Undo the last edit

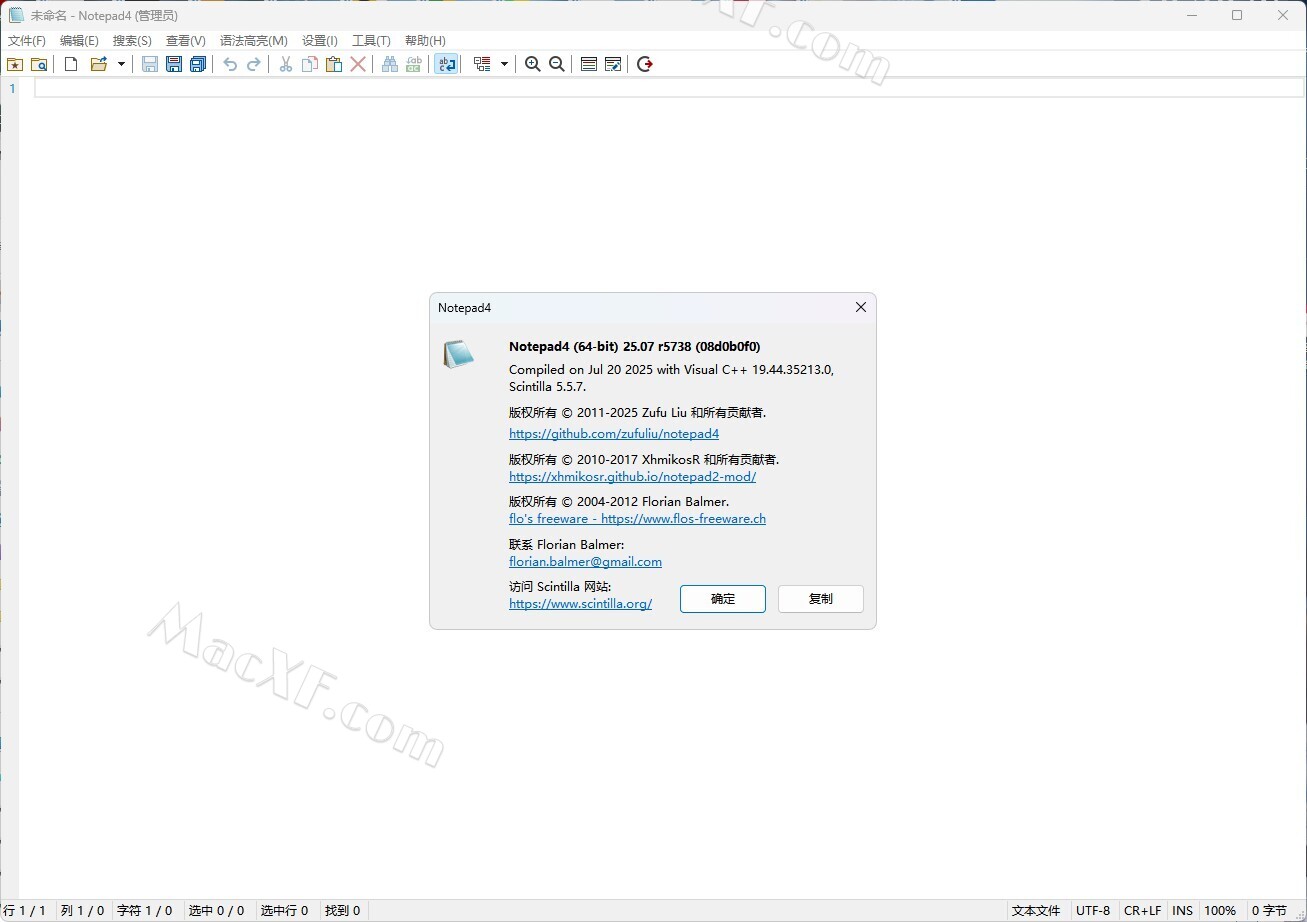click(230, 64)
